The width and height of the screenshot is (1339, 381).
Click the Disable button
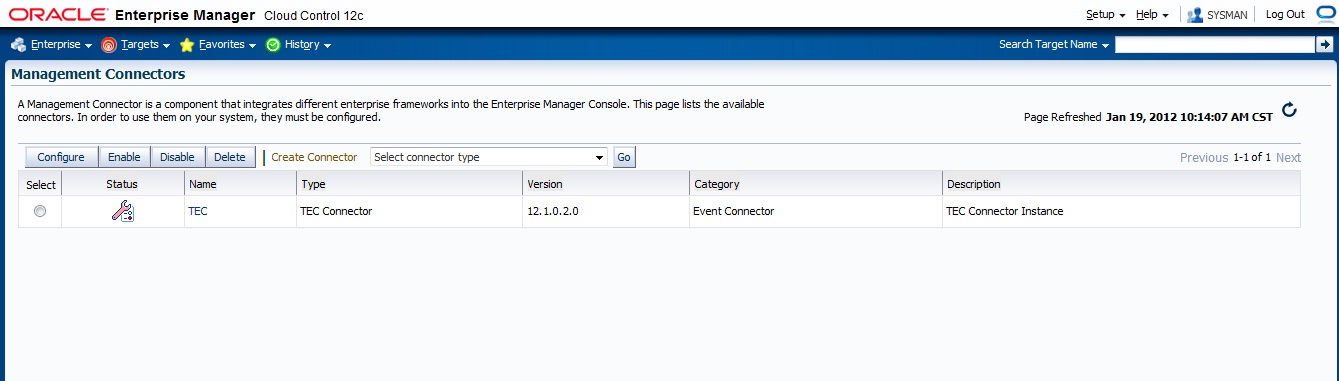(x=177, y=157)
